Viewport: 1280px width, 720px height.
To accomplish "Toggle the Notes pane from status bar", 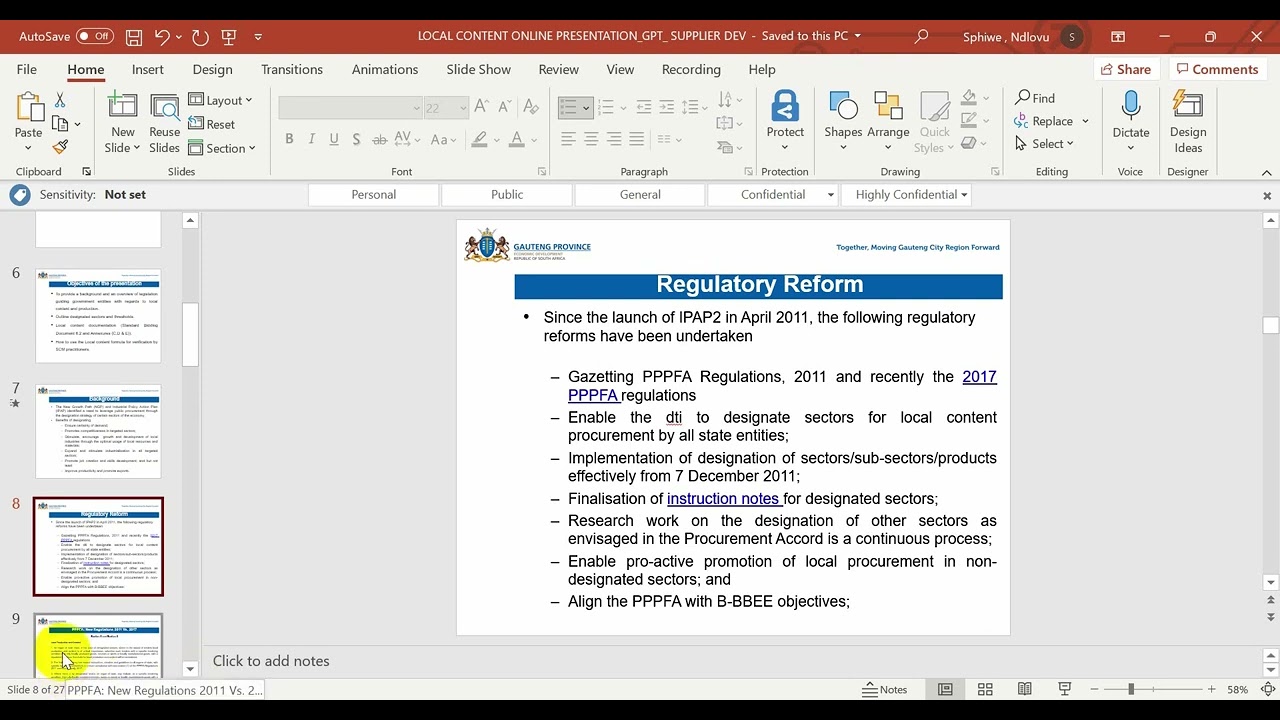I will click(x=885, y=689).
